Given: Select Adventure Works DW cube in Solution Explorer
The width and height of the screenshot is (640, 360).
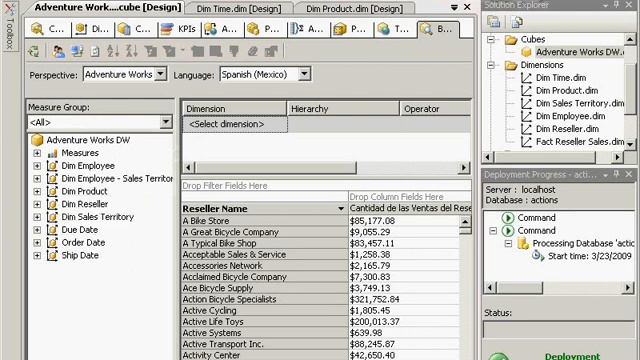Looking at the screenshot, I should click(x=580, y=52).
